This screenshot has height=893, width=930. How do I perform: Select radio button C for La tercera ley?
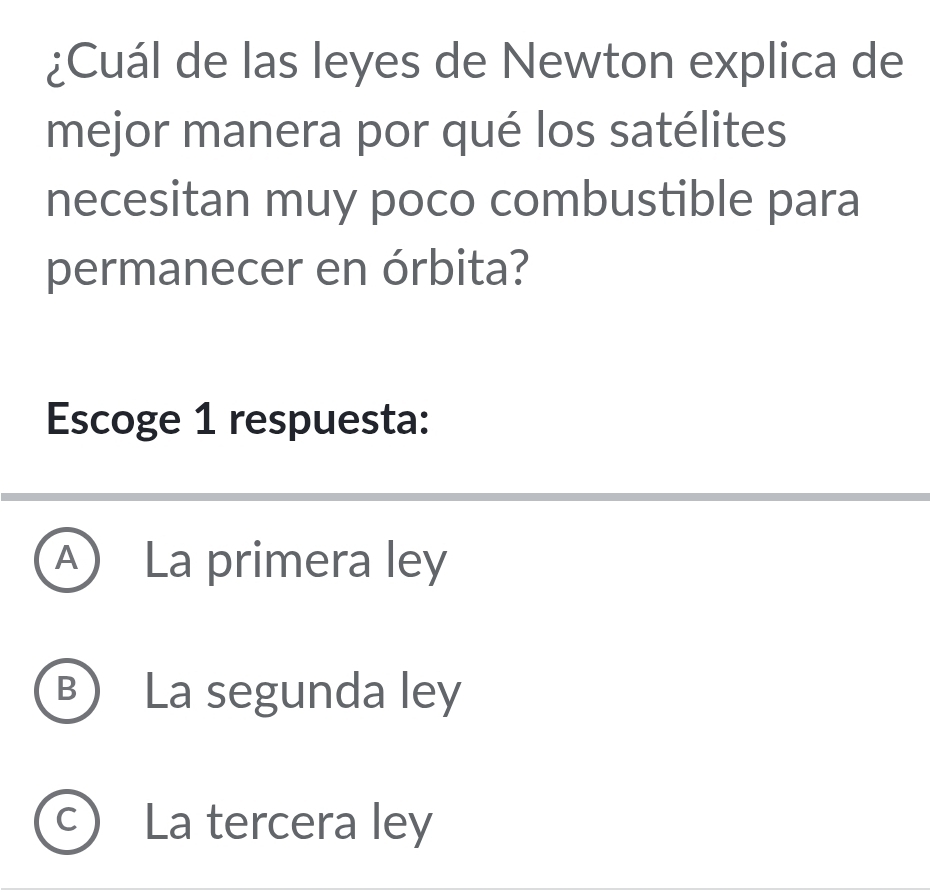pos(68,823)
